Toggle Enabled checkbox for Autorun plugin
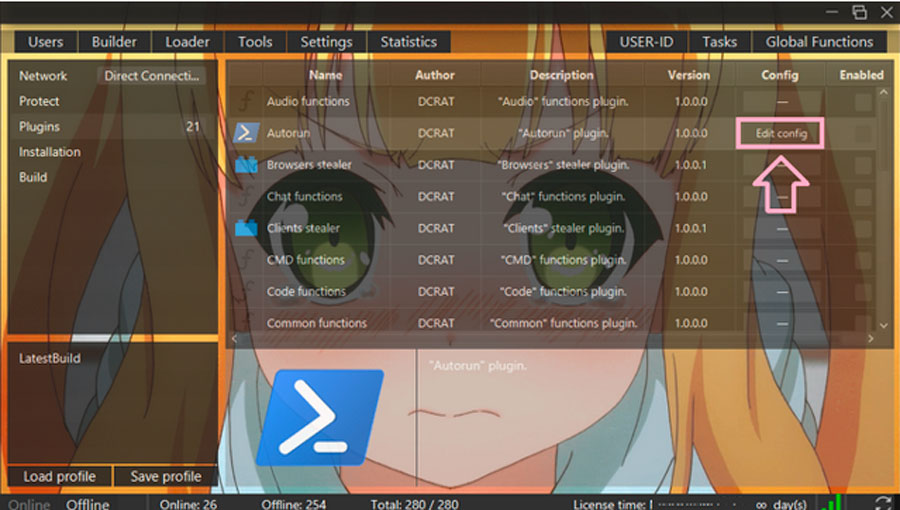 pyautogui.click(x=863, y=134)
